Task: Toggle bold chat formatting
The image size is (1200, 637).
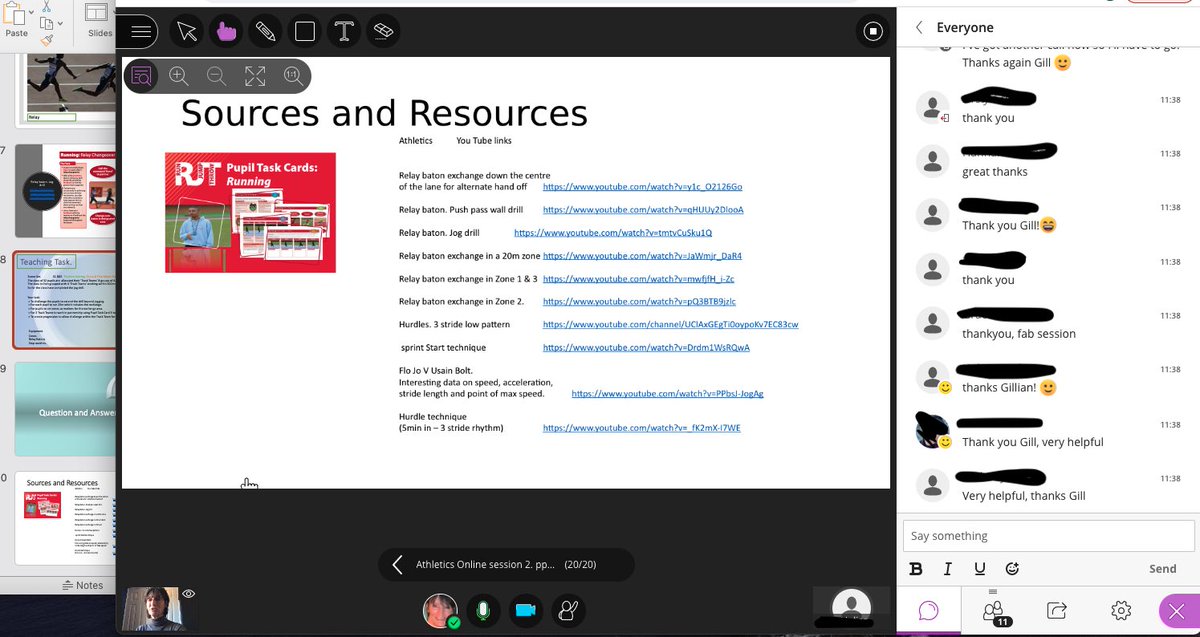Action: tap(916, 569)
